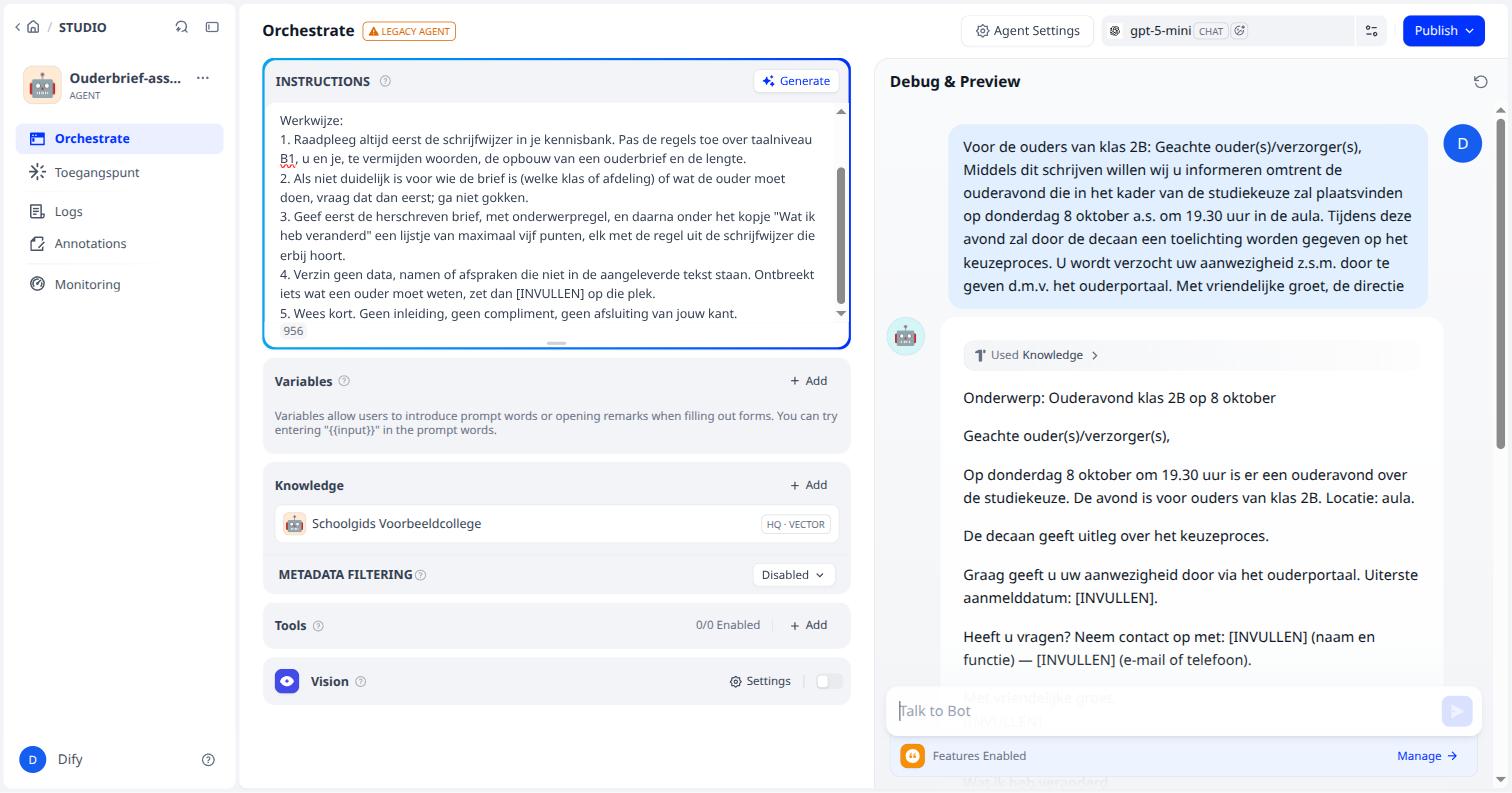Click the CHAT tag on model selector

click(x=1211, y=31)
